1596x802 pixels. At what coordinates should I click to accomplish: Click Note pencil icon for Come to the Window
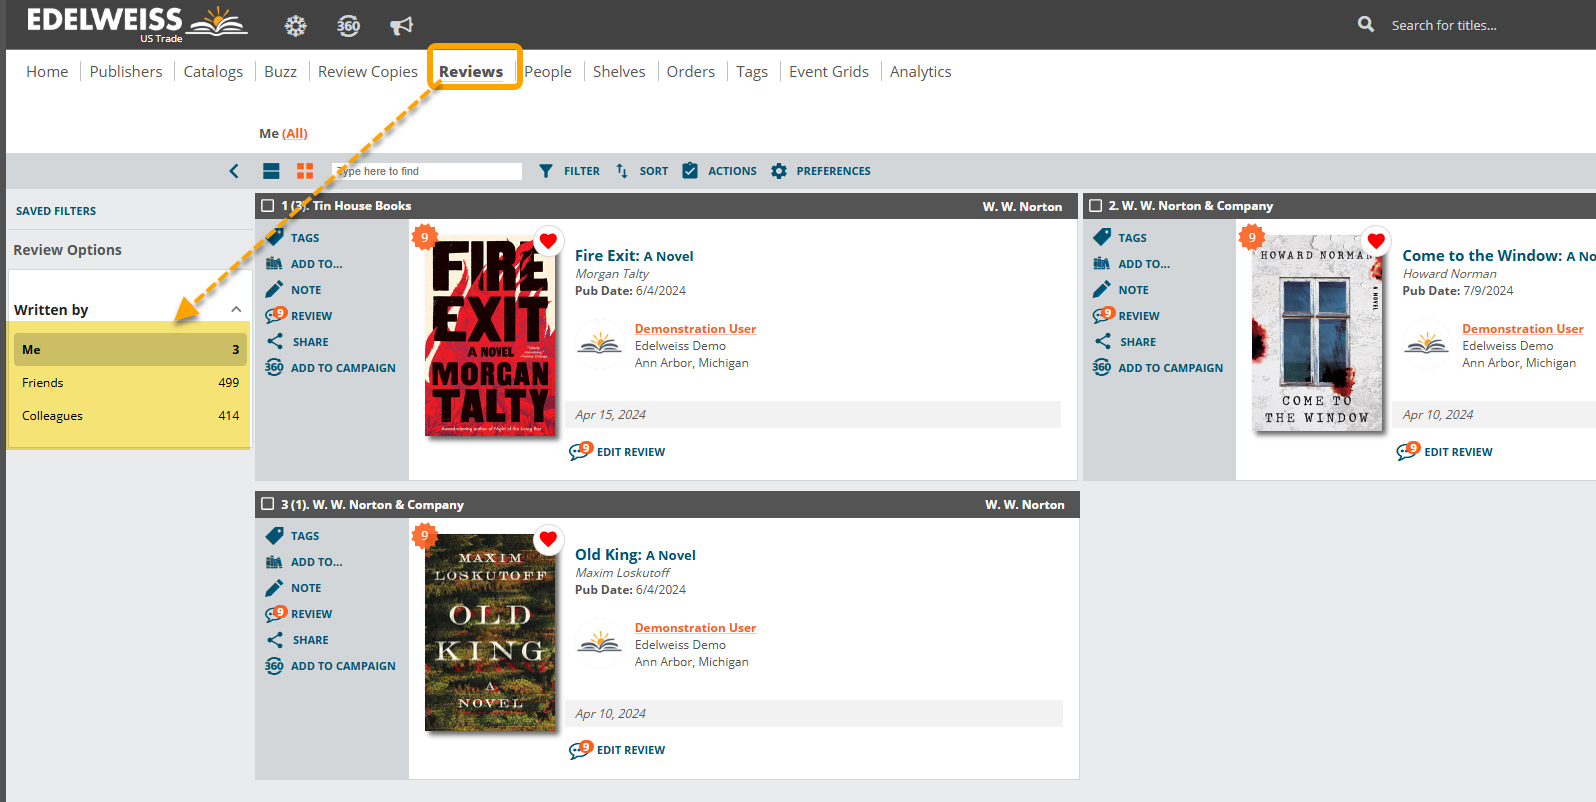pos(1102,289)
